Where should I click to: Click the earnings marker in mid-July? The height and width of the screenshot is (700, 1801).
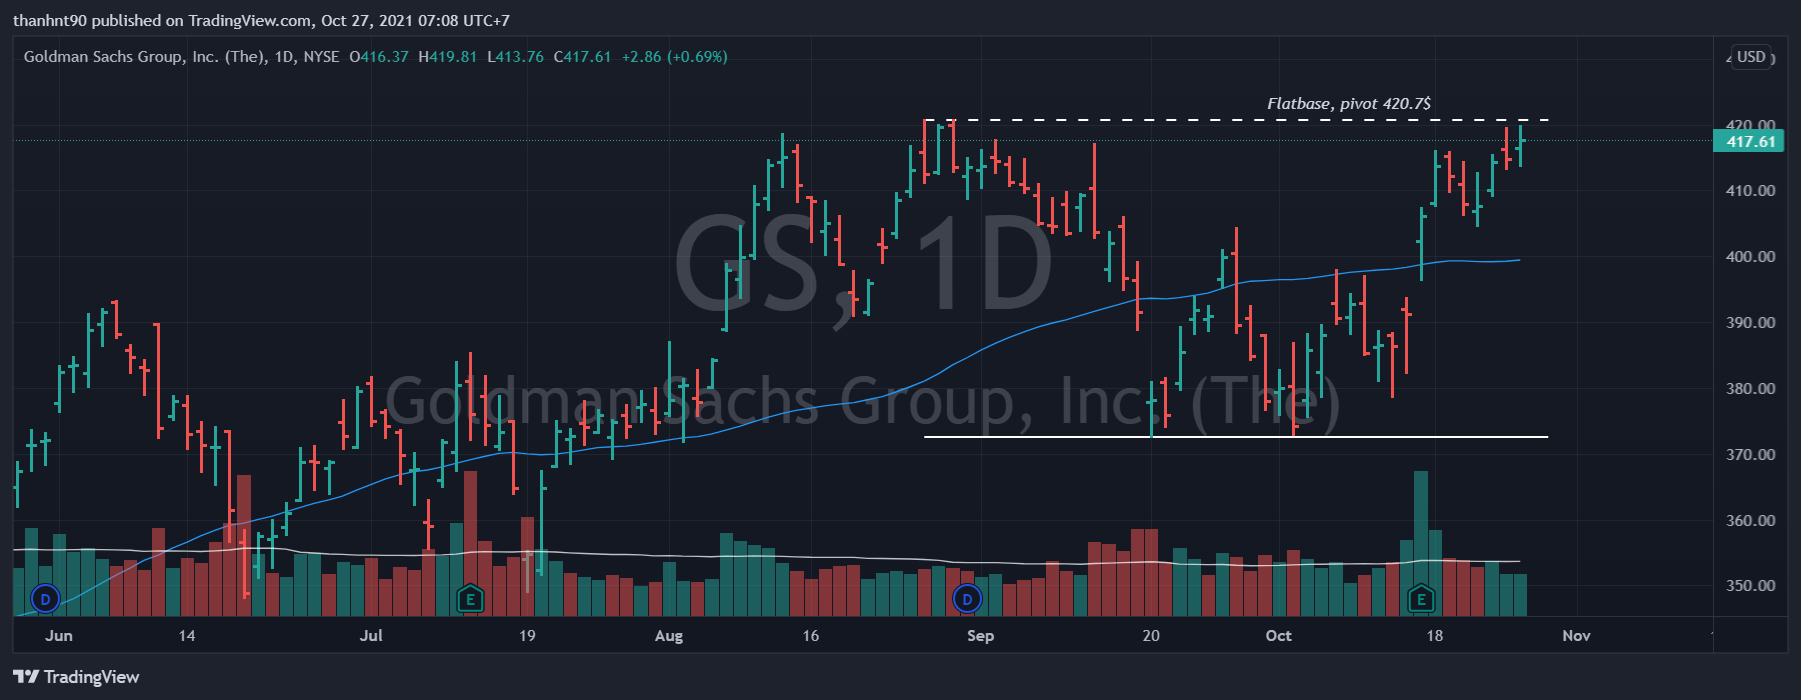pos(469,599)
